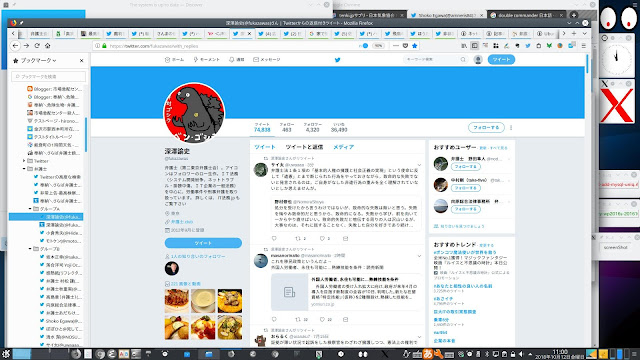Open 通知 in Twitter navigation
Image resolution: width=640 pixels, height=360 pixels.
[x=236, y=60]
